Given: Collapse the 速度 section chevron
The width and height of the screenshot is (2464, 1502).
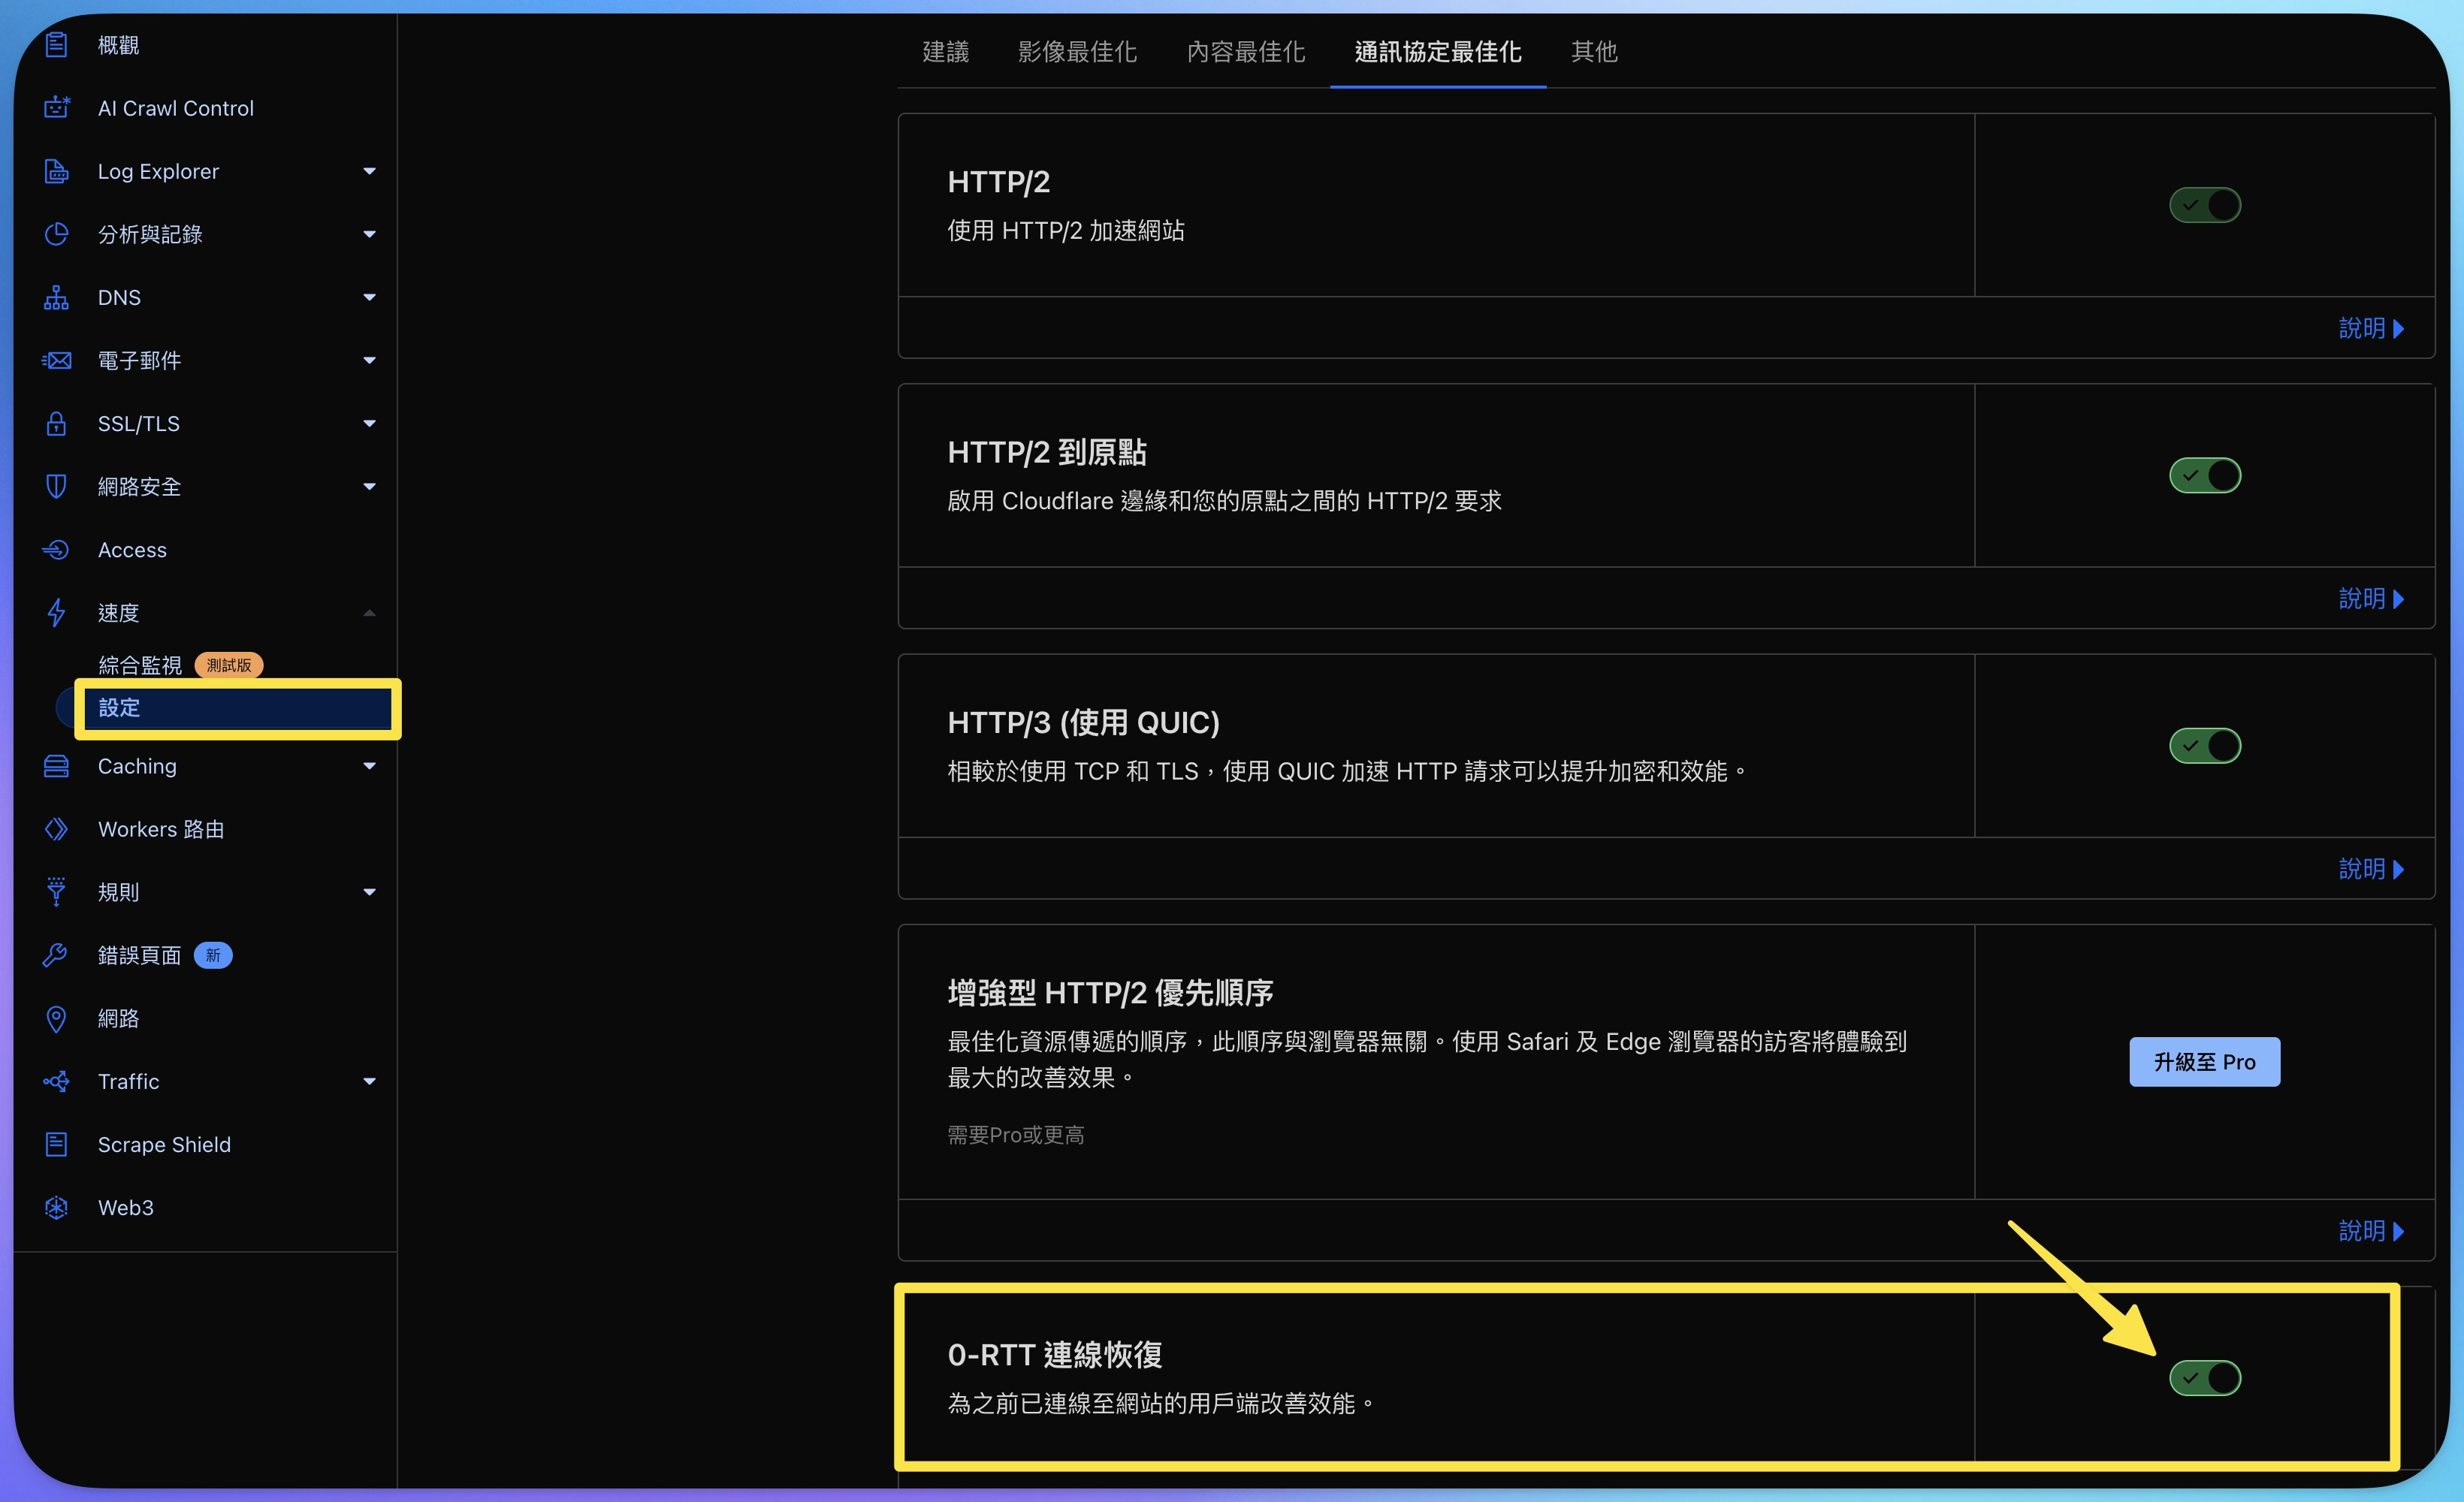Looking at the screenshot, I should coord(369,613).
